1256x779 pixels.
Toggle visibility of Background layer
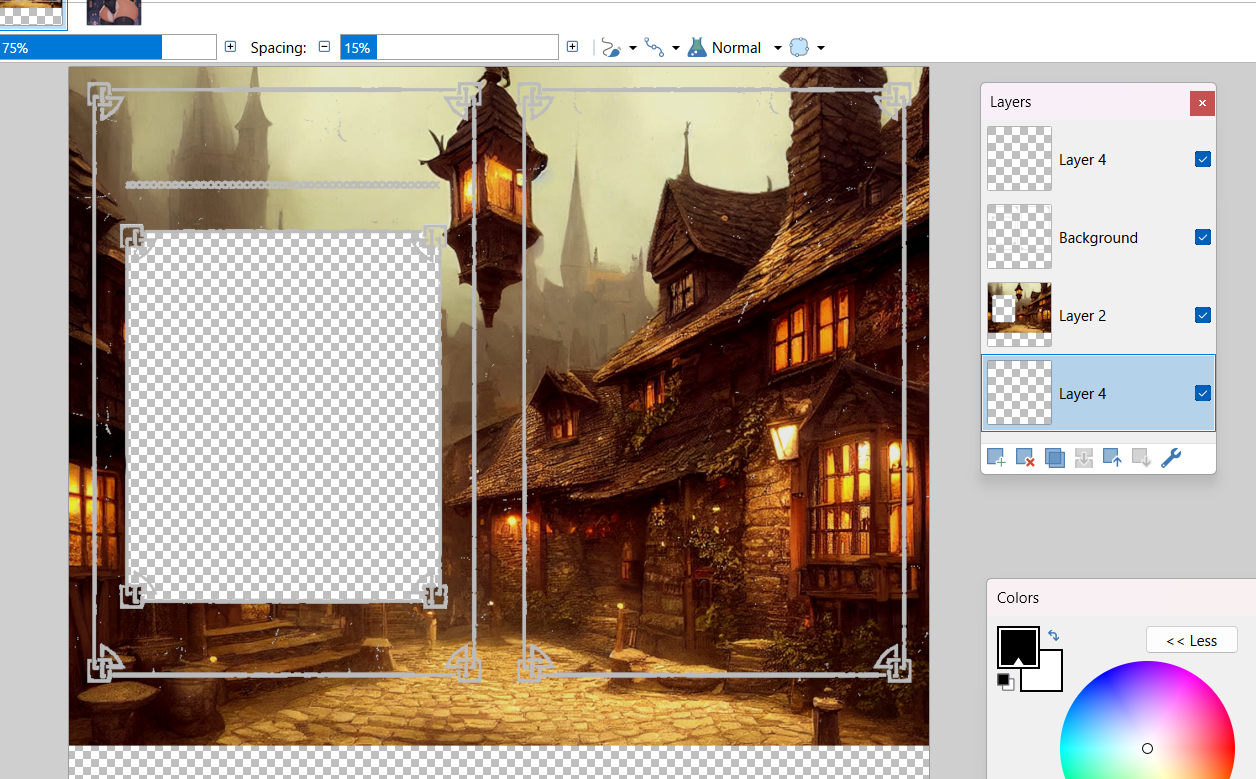click(1203, 237)
